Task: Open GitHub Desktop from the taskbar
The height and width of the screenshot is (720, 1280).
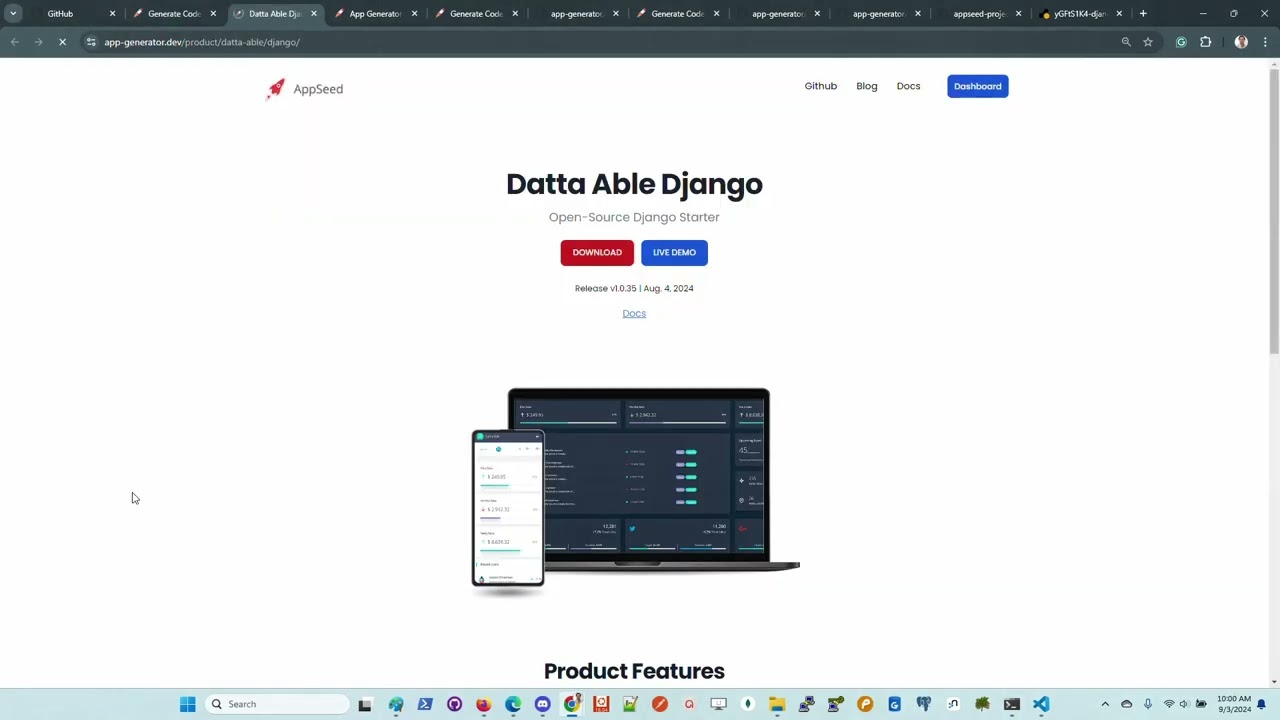Action: pos(454,704)
